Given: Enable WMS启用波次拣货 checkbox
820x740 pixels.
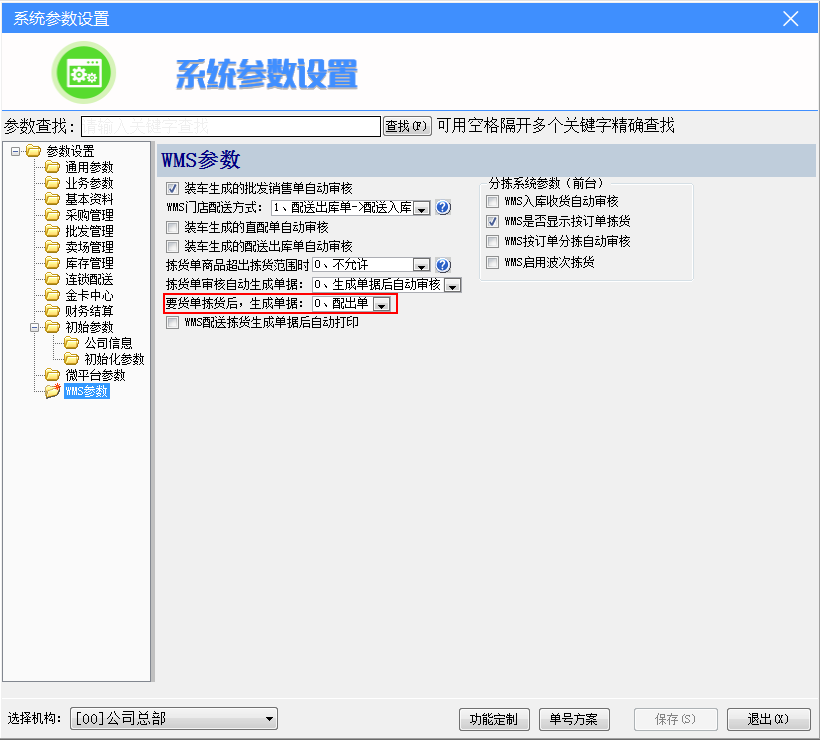Looking at the screenshot, I should pos(492,262).
